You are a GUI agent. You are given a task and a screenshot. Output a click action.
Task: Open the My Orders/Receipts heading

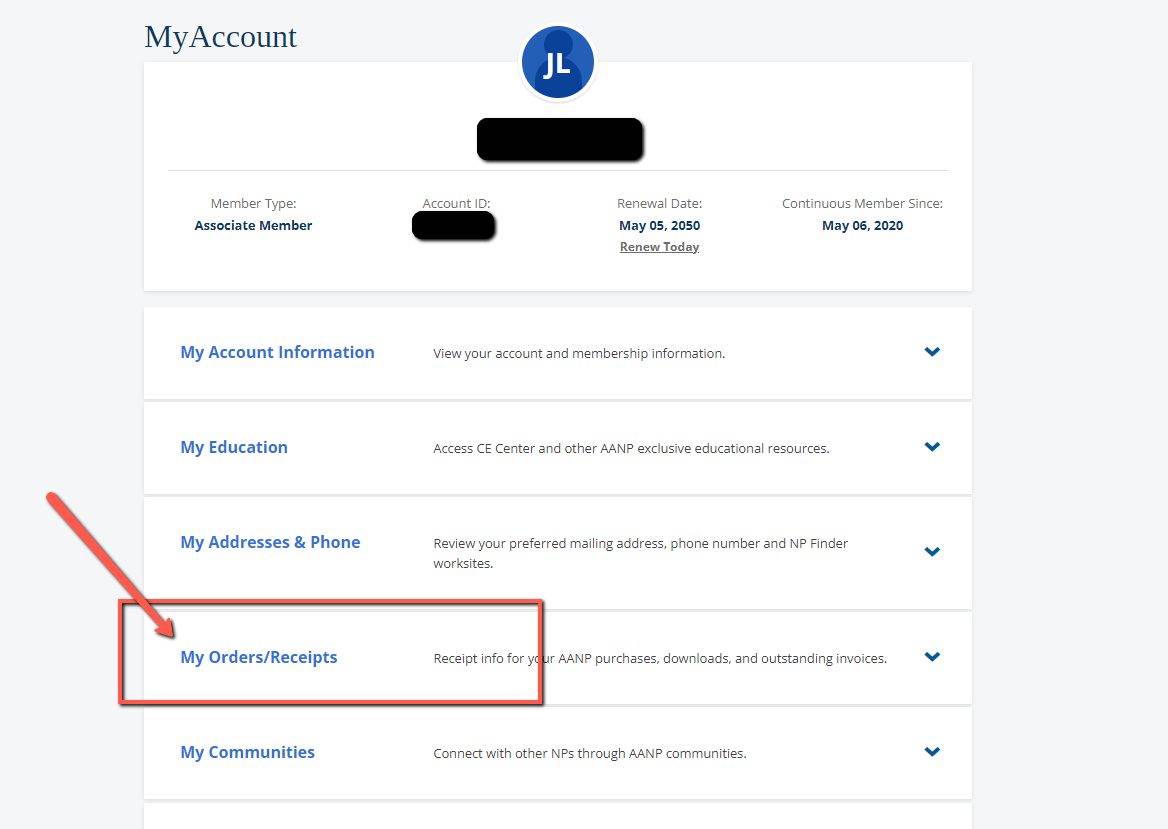(x=258, y=657)
